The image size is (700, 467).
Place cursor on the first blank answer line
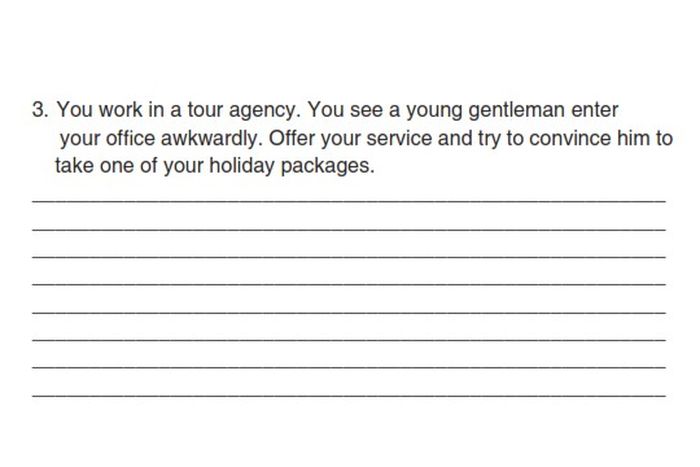tap(349, 202)
